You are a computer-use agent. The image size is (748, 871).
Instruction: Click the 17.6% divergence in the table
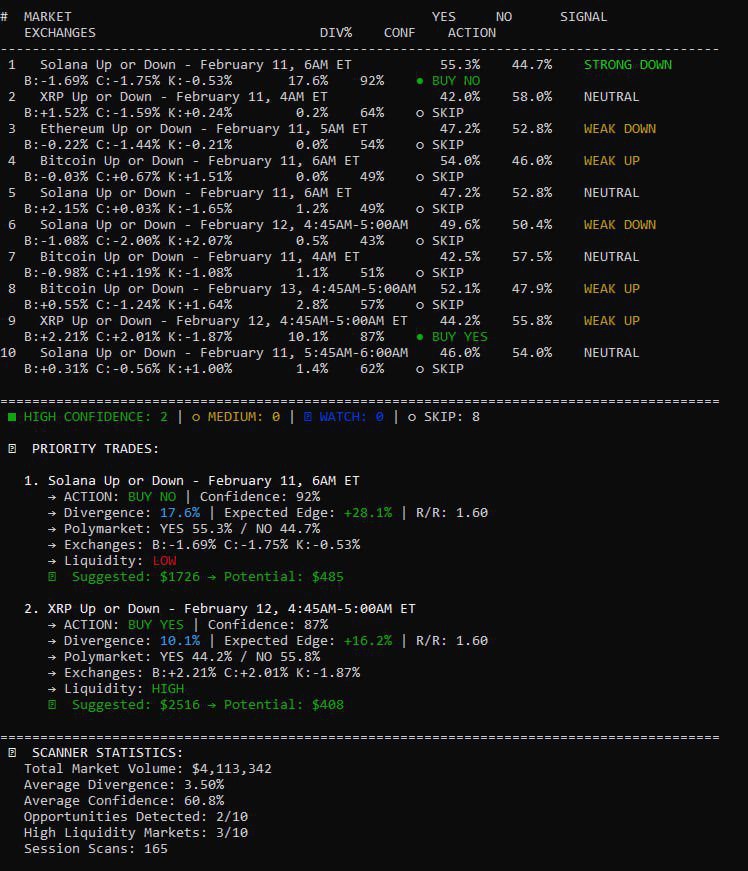308,81
